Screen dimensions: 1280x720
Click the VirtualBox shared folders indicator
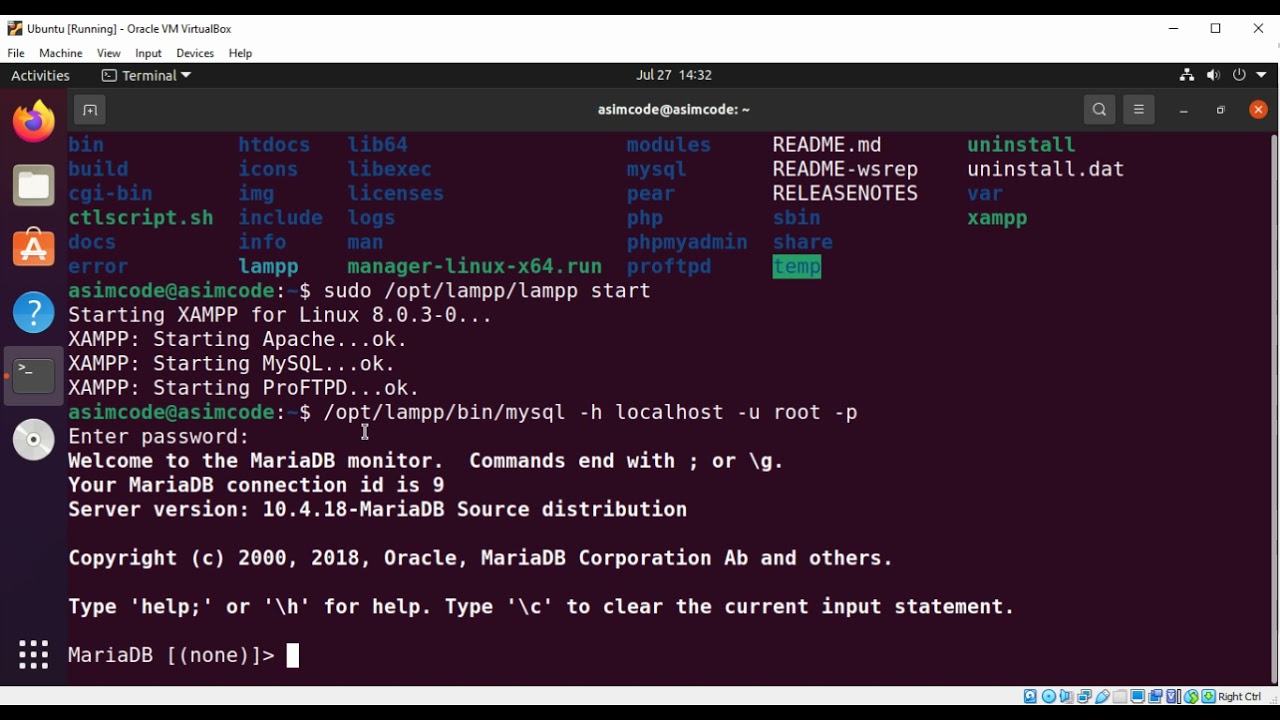click(x=1120, y=697)
